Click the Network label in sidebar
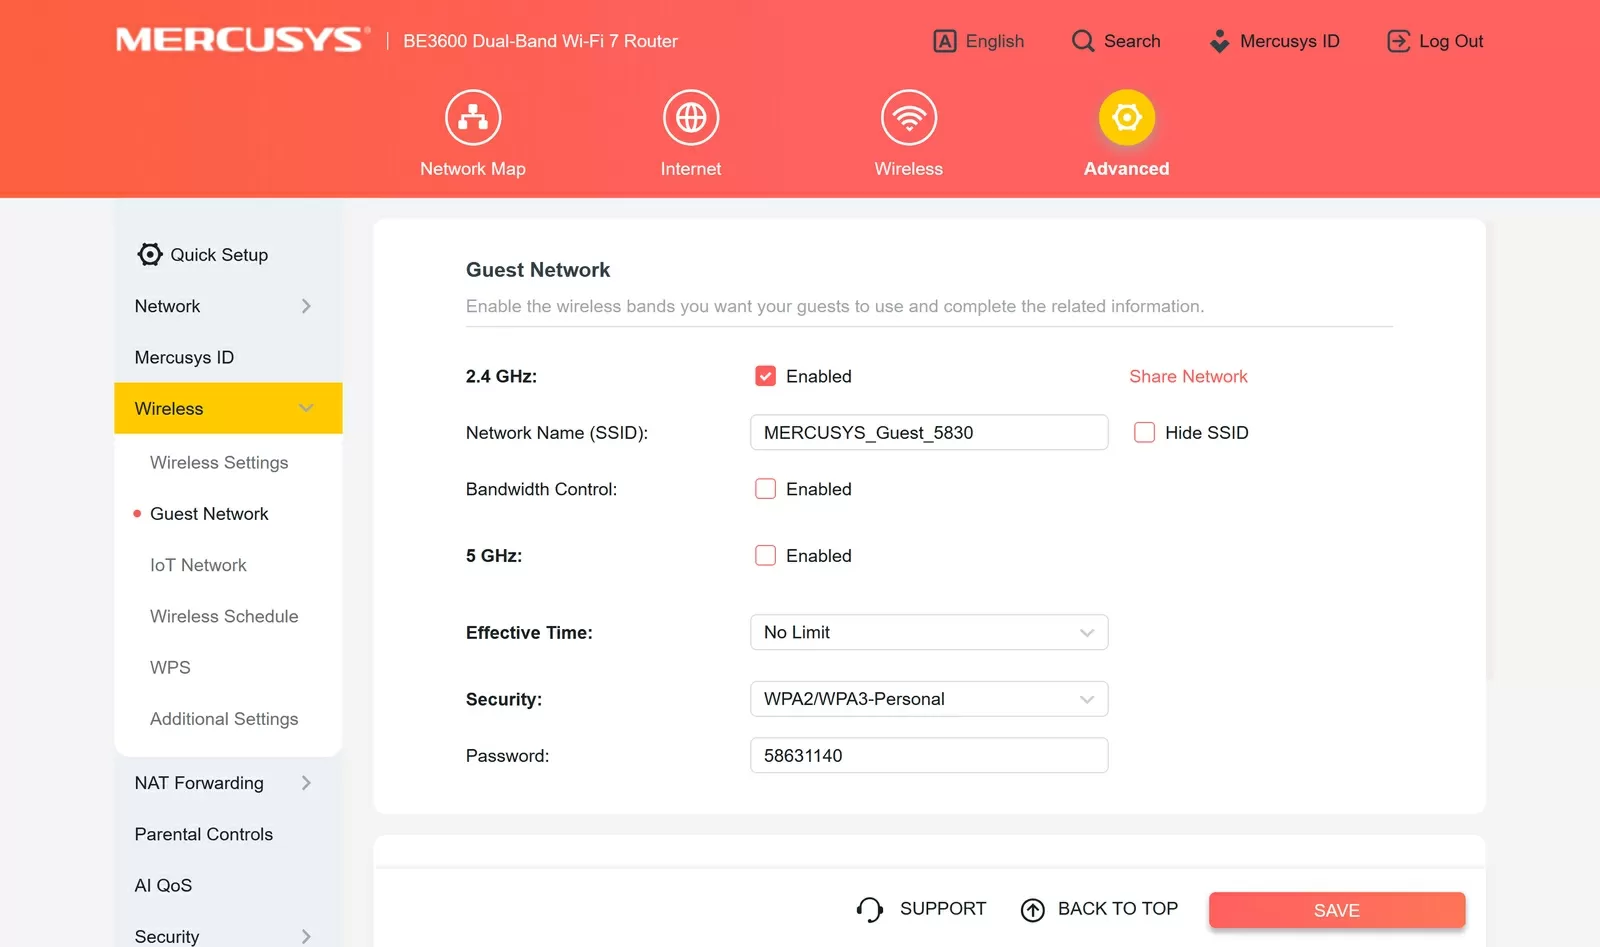 (x=167, y=306)
